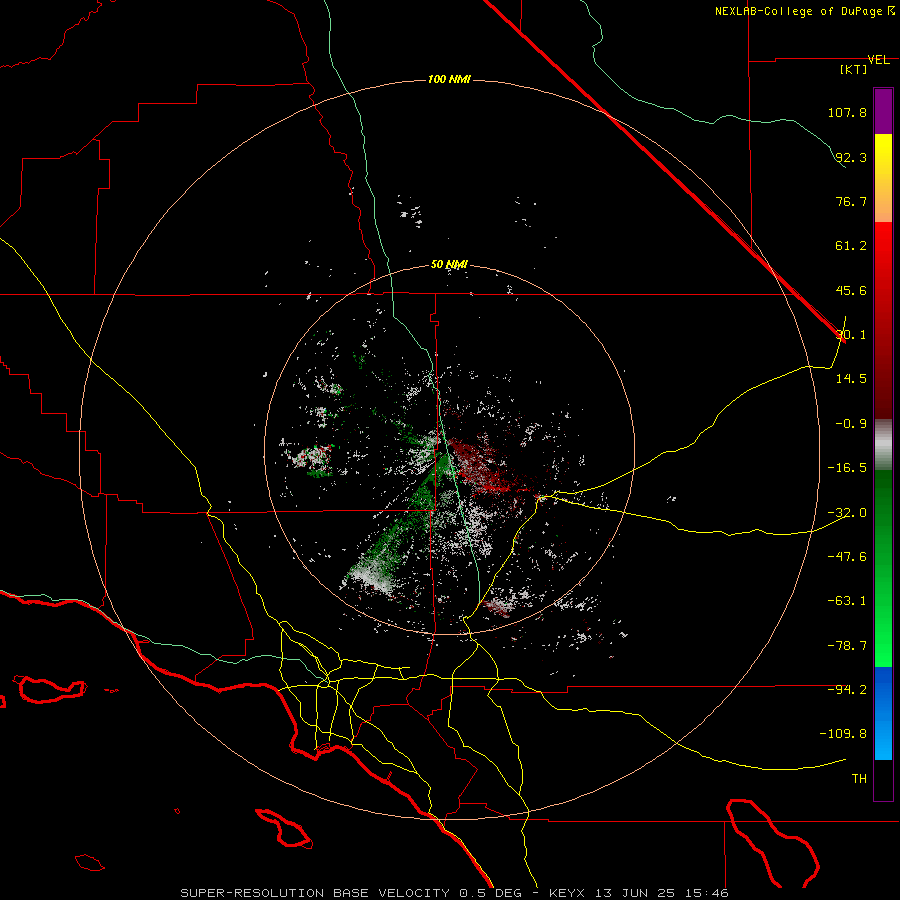
Task: Pick the blue segment of the velocity color bar
Action: (883, 713)
